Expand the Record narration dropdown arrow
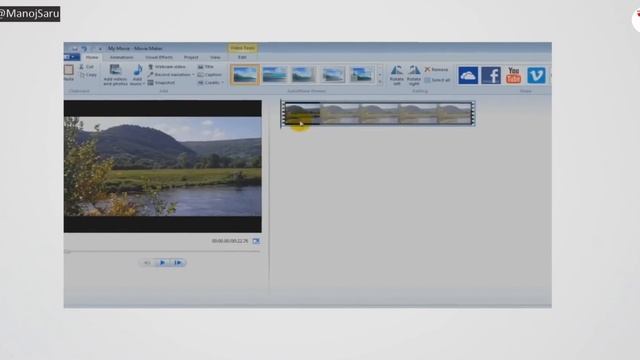 (x=193, y=75)
